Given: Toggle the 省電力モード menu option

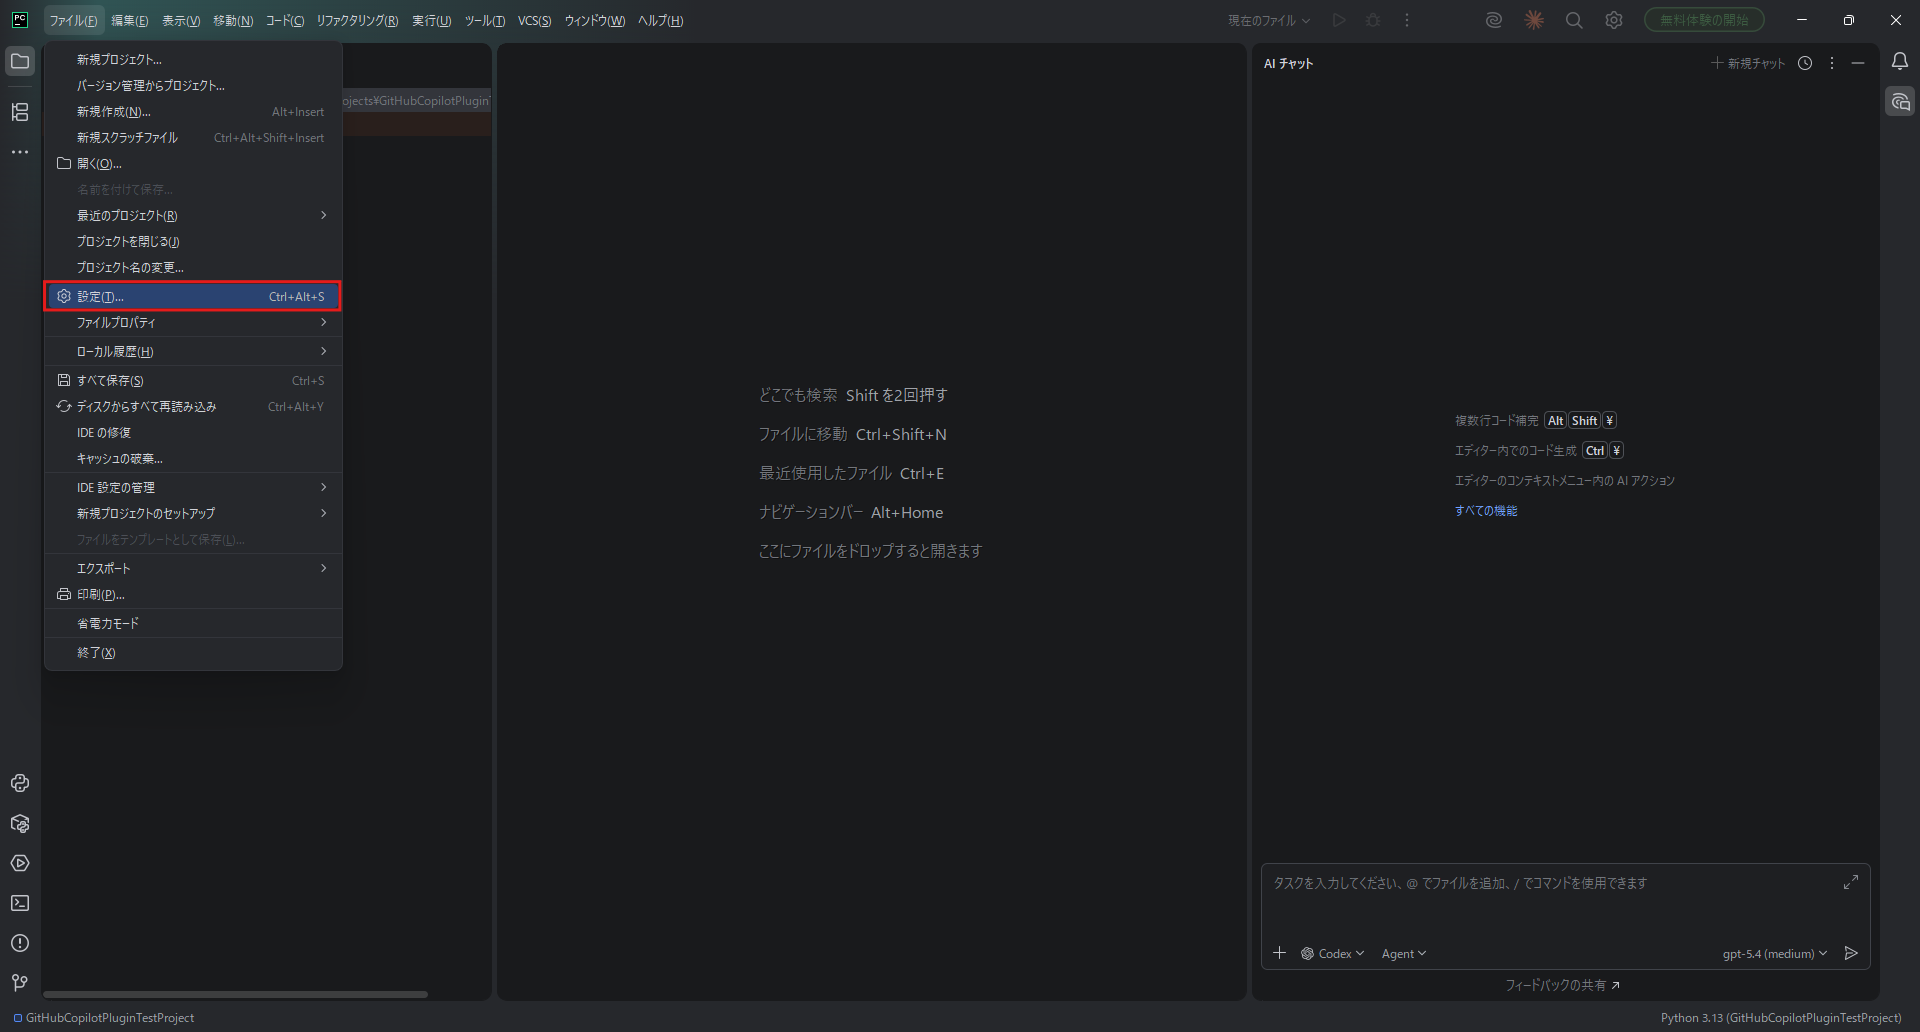Looking at the screenshot, I should point(108,623).
